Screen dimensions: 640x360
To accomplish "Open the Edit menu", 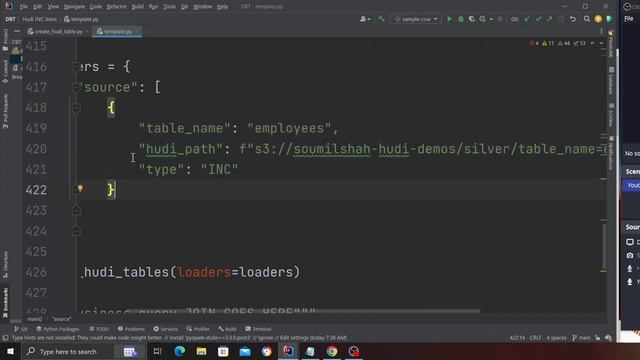I will [x=38, y=7].
